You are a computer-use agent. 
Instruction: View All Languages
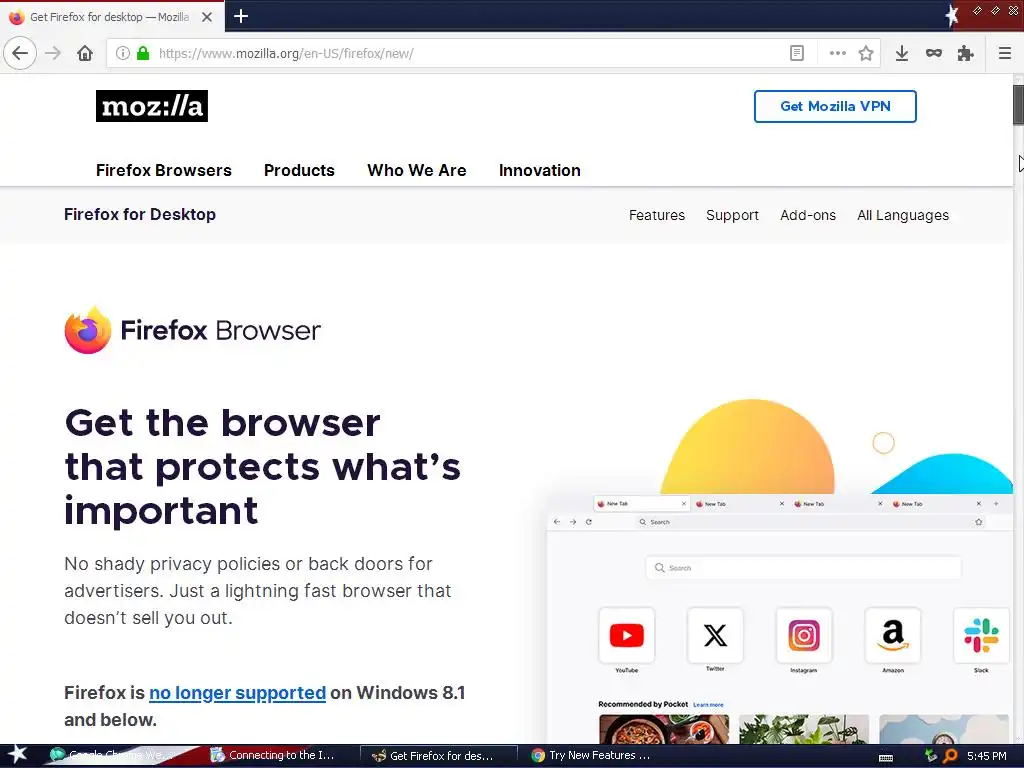pyautogui.click(x=903, y=215)
